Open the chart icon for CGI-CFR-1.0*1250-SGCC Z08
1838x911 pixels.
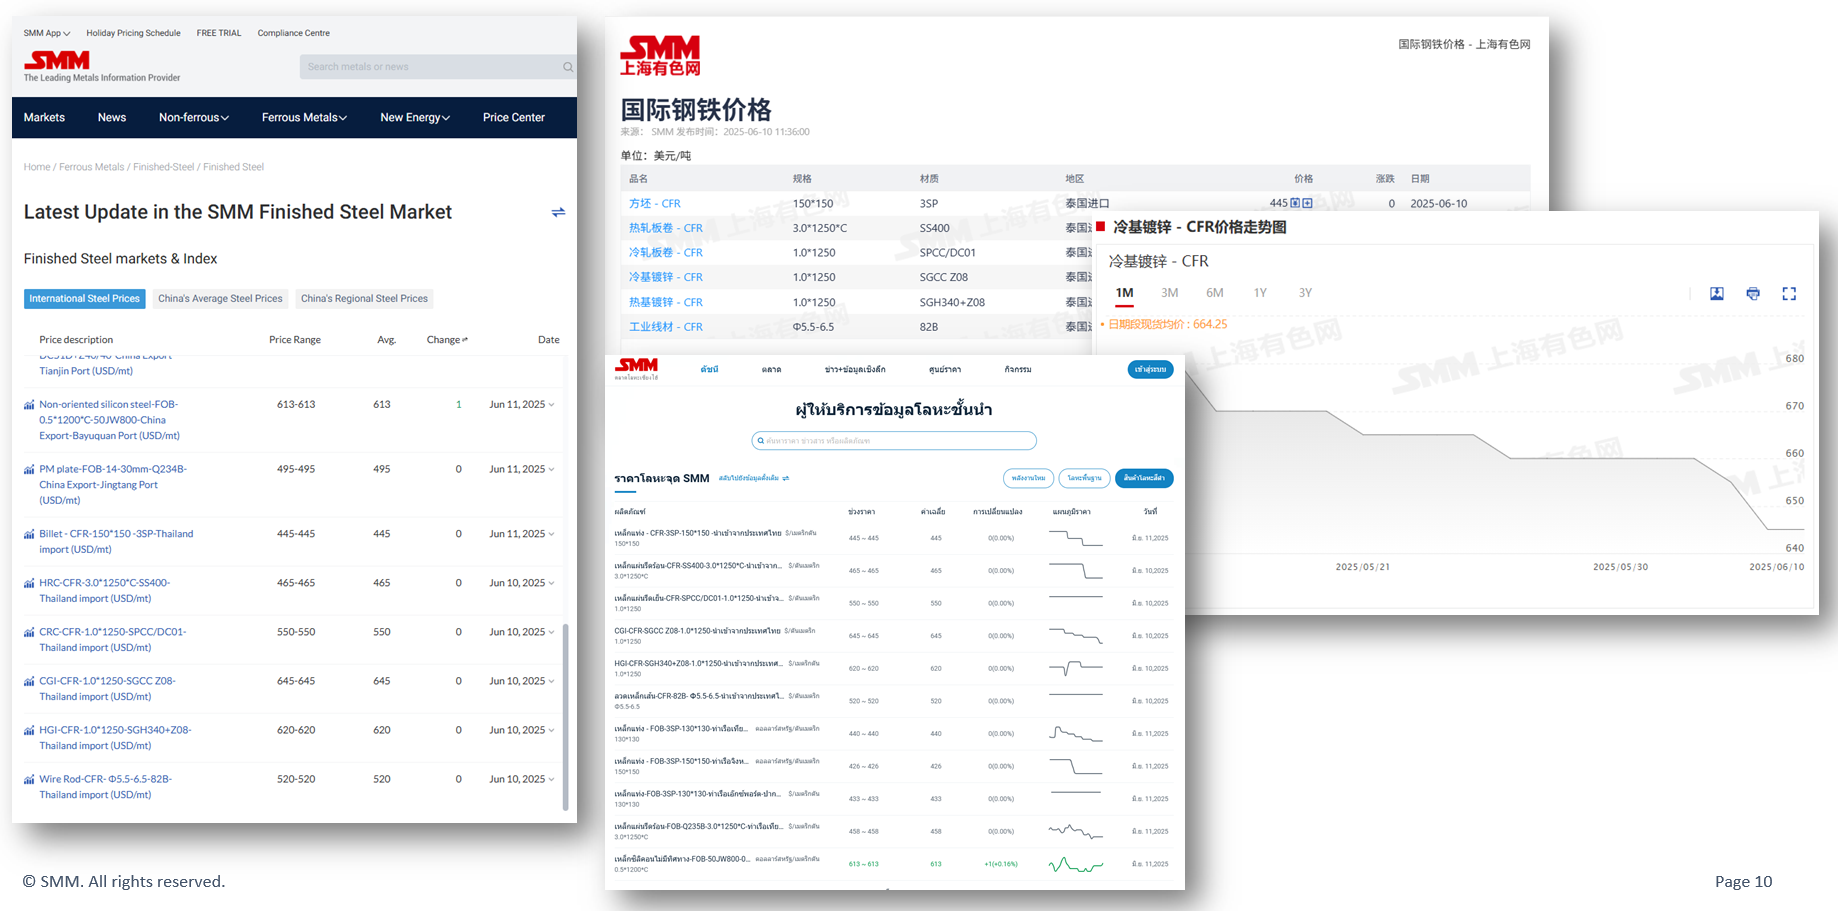29,681
